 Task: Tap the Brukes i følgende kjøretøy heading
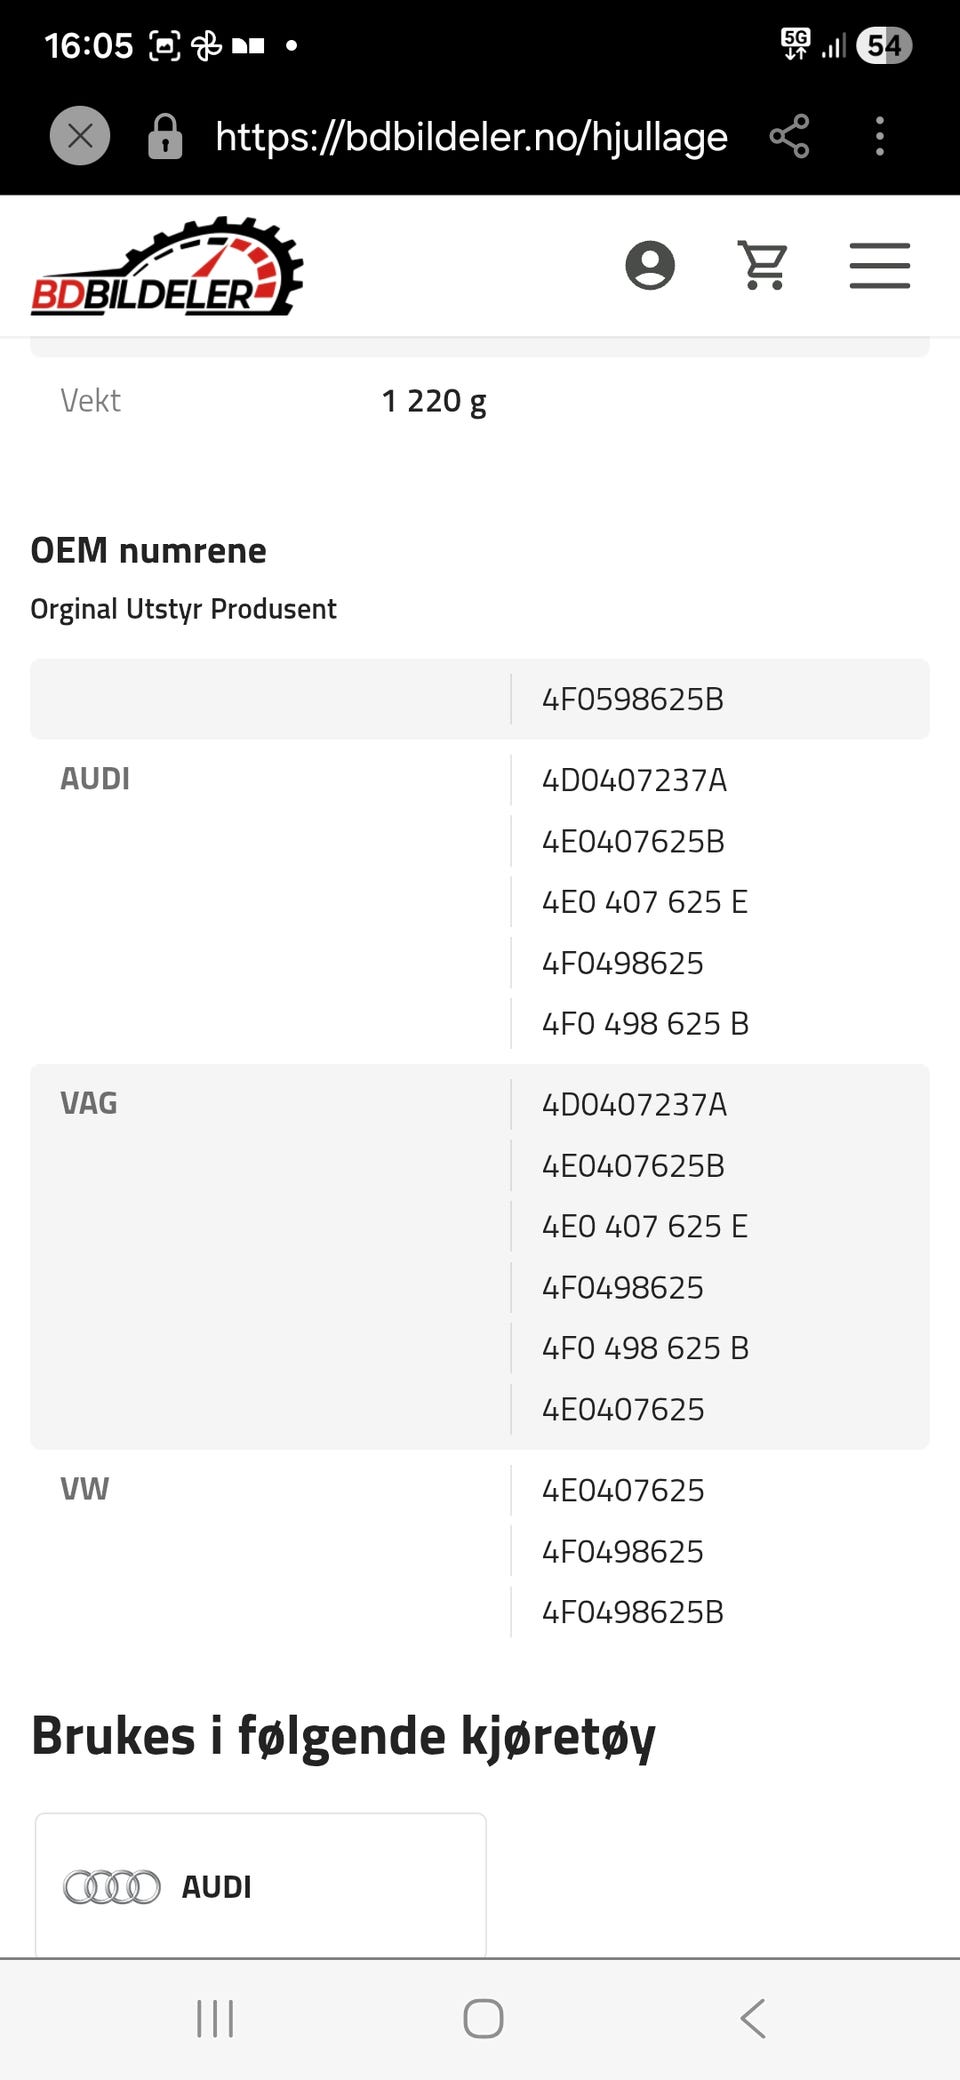click(343, 1736)
